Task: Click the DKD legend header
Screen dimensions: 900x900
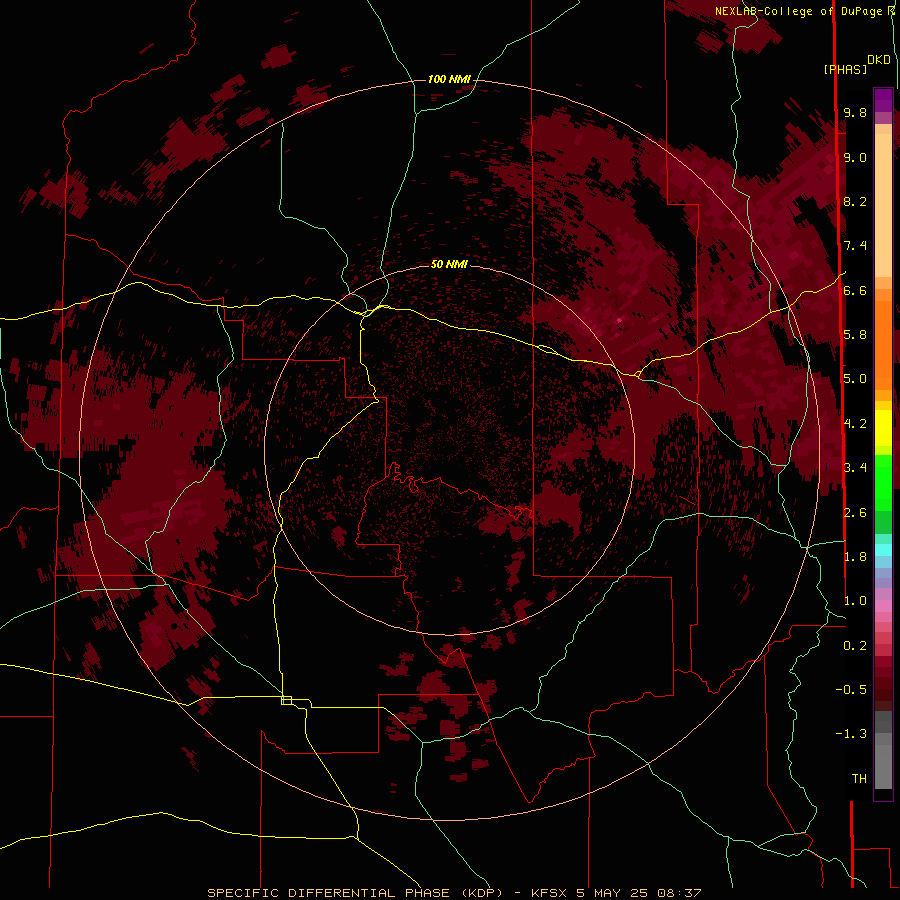Action: point(879,60)
